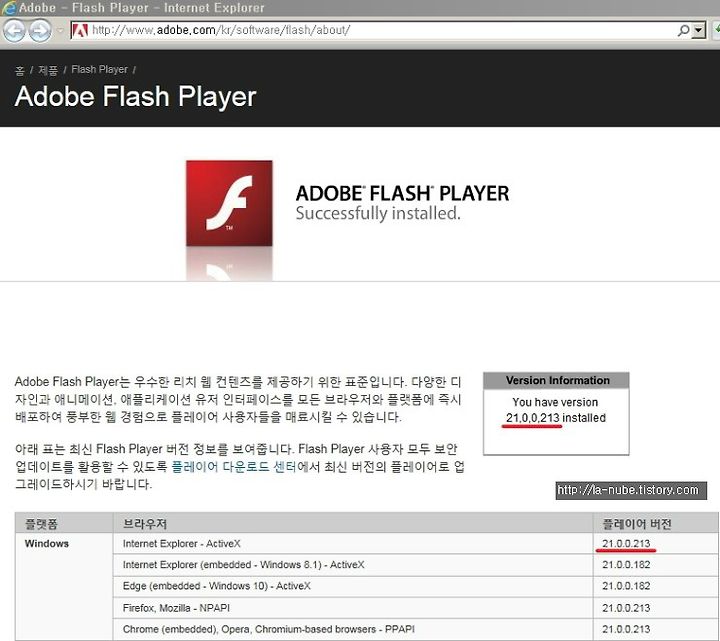Click version 21.0.0.182 in the Edge row
720x641 pixels.
click(x=626, y=586)
